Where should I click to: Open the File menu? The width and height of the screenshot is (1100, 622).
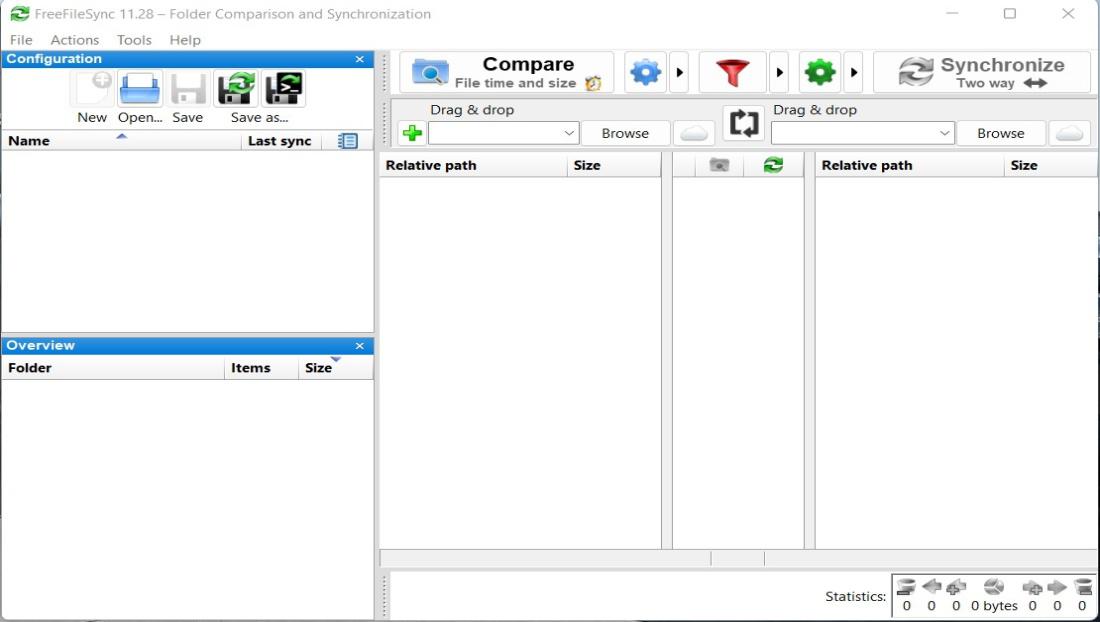point(21,40)
